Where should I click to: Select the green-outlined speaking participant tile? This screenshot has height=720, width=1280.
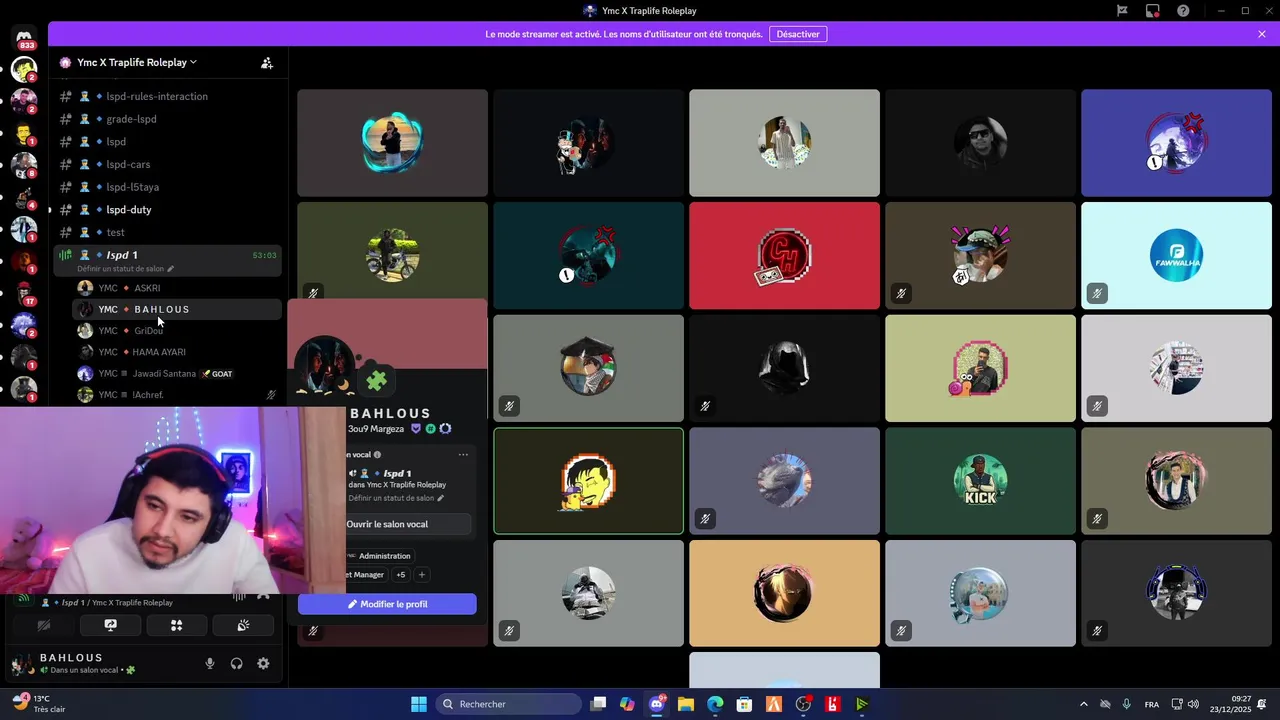tap(588, 481)
